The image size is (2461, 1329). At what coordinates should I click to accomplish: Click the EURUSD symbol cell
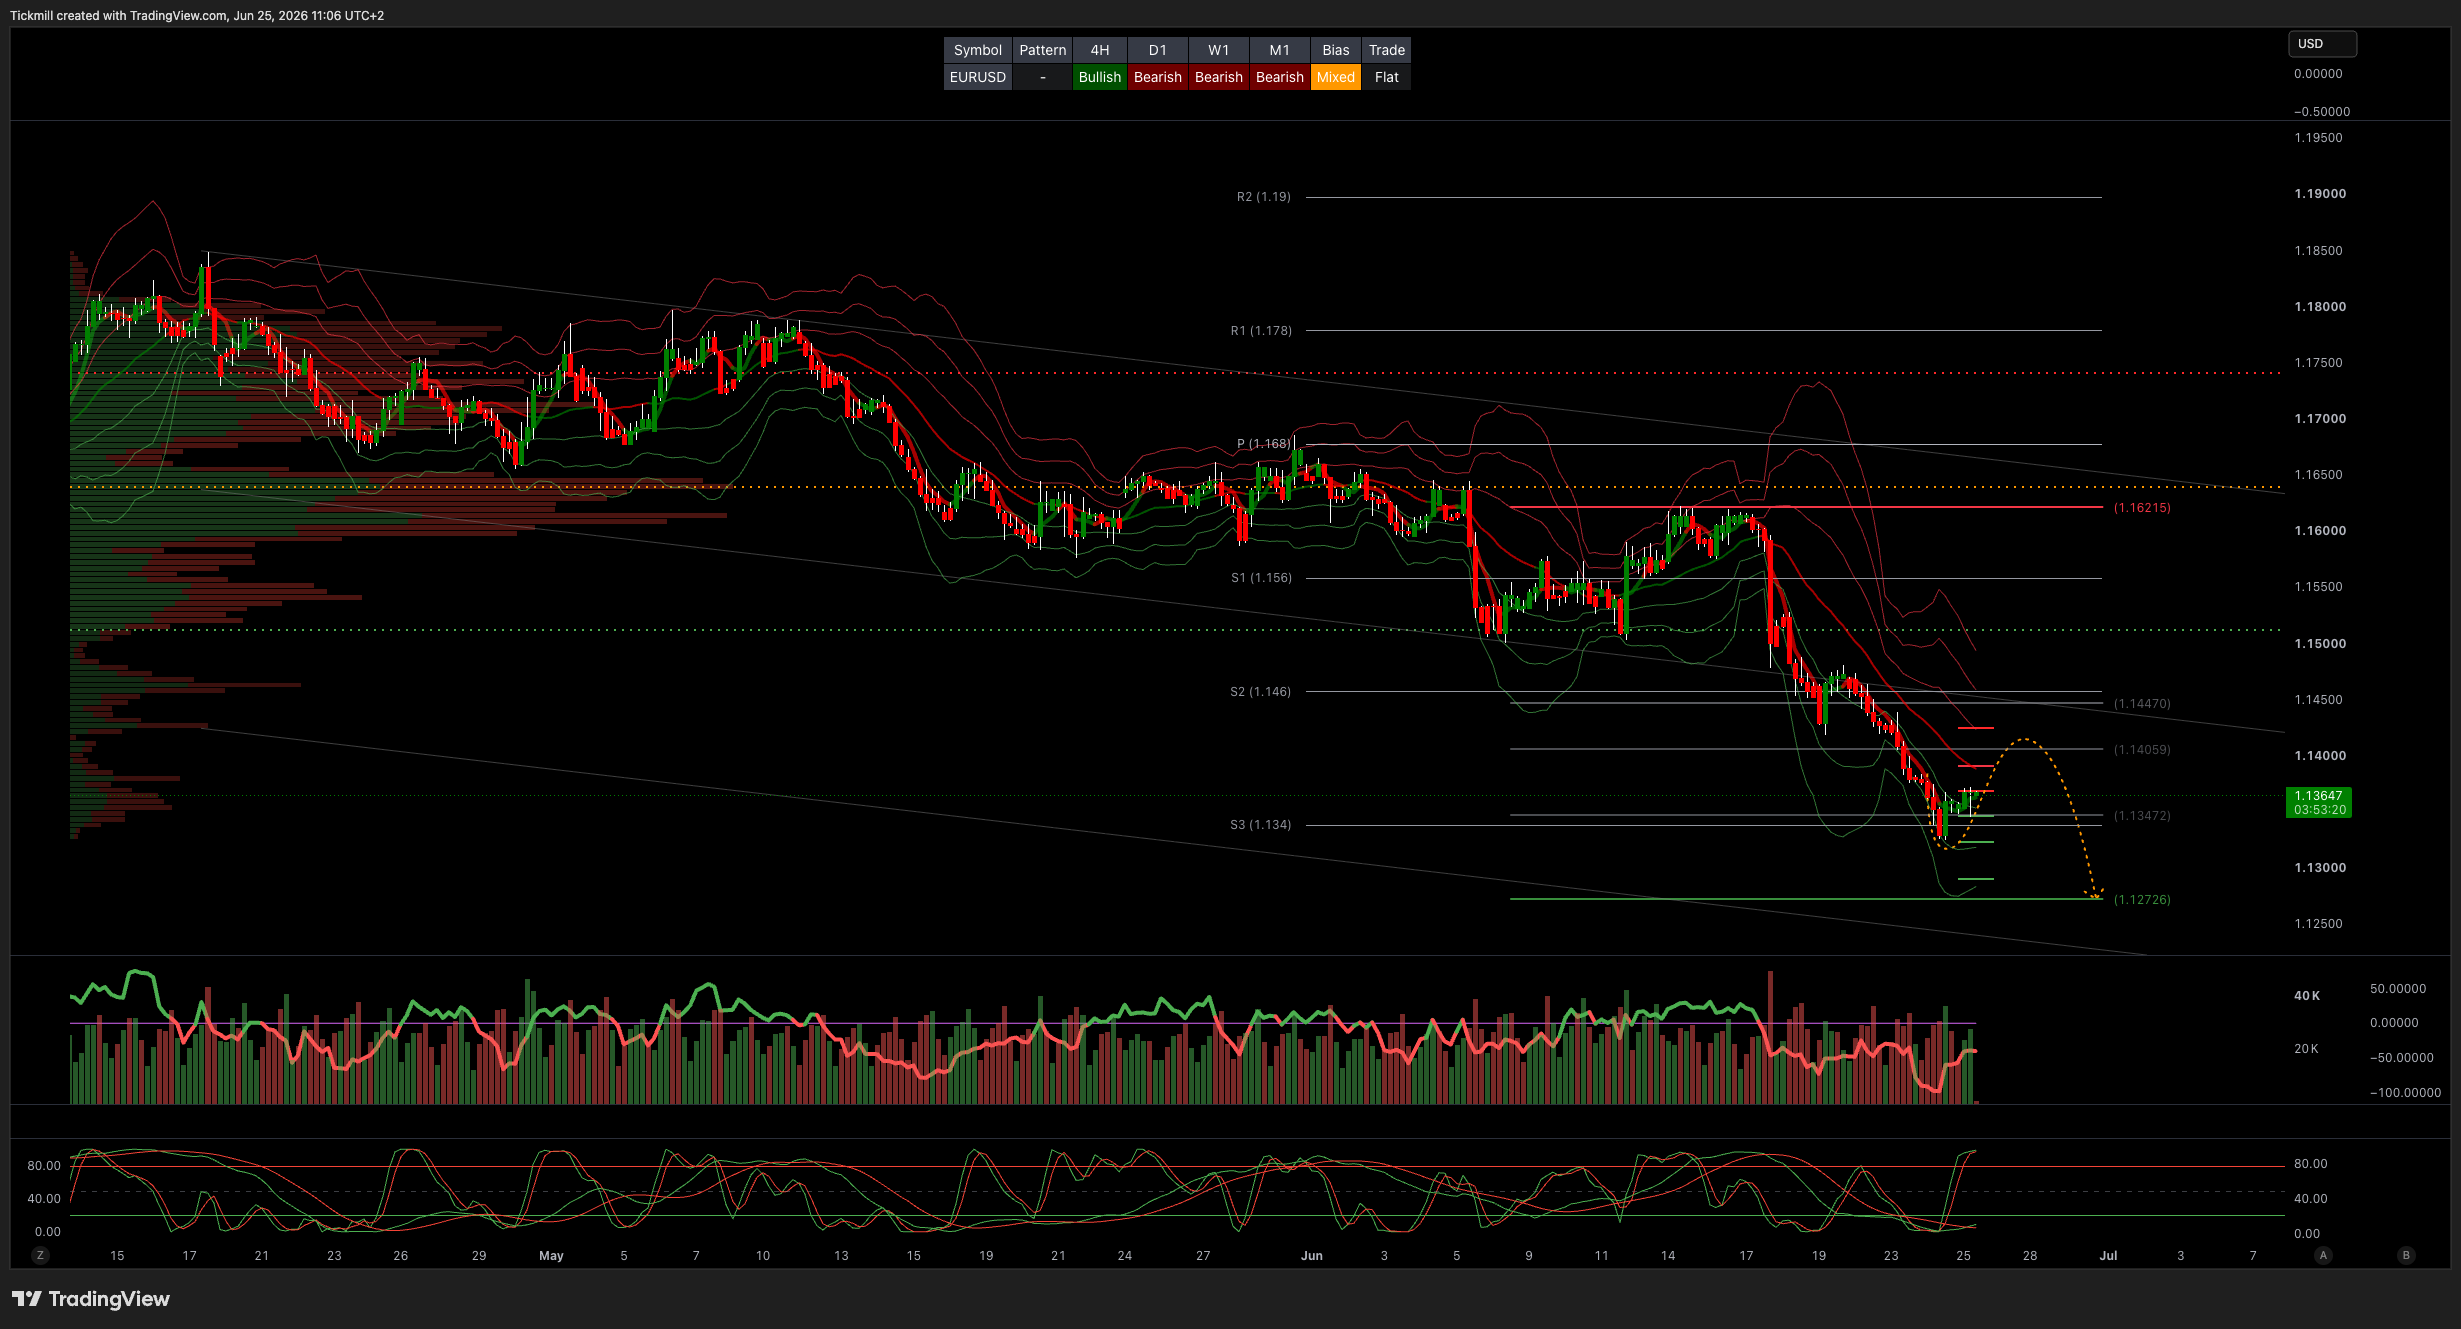[977, 77]
